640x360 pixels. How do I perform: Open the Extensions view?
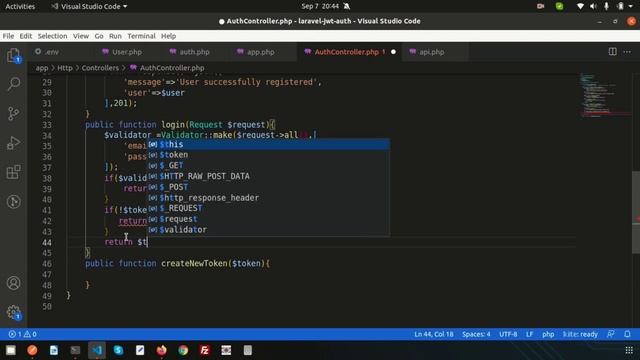pos(13,172)
